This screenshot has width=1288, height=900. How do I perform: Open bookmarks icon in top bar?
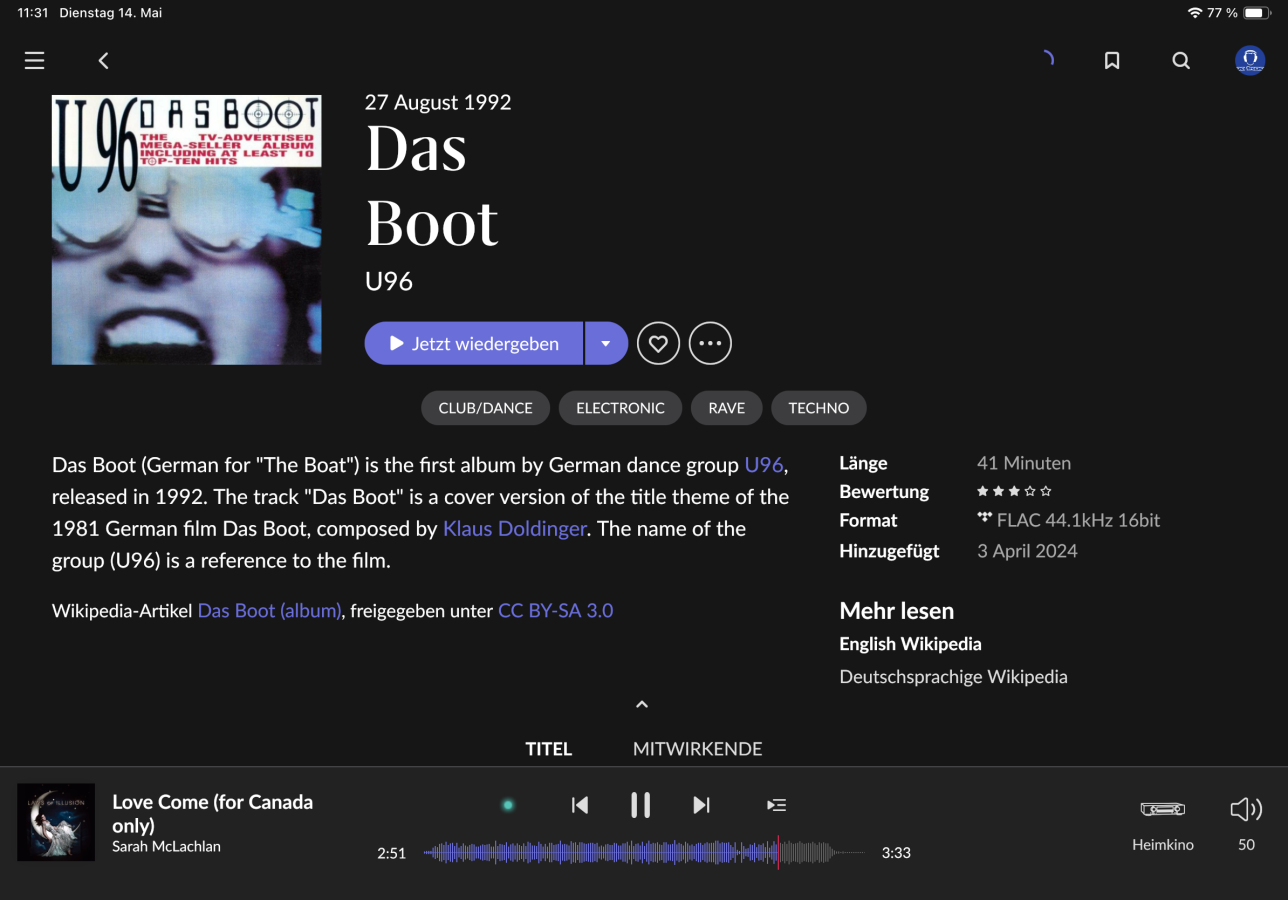click(1112, 61)
